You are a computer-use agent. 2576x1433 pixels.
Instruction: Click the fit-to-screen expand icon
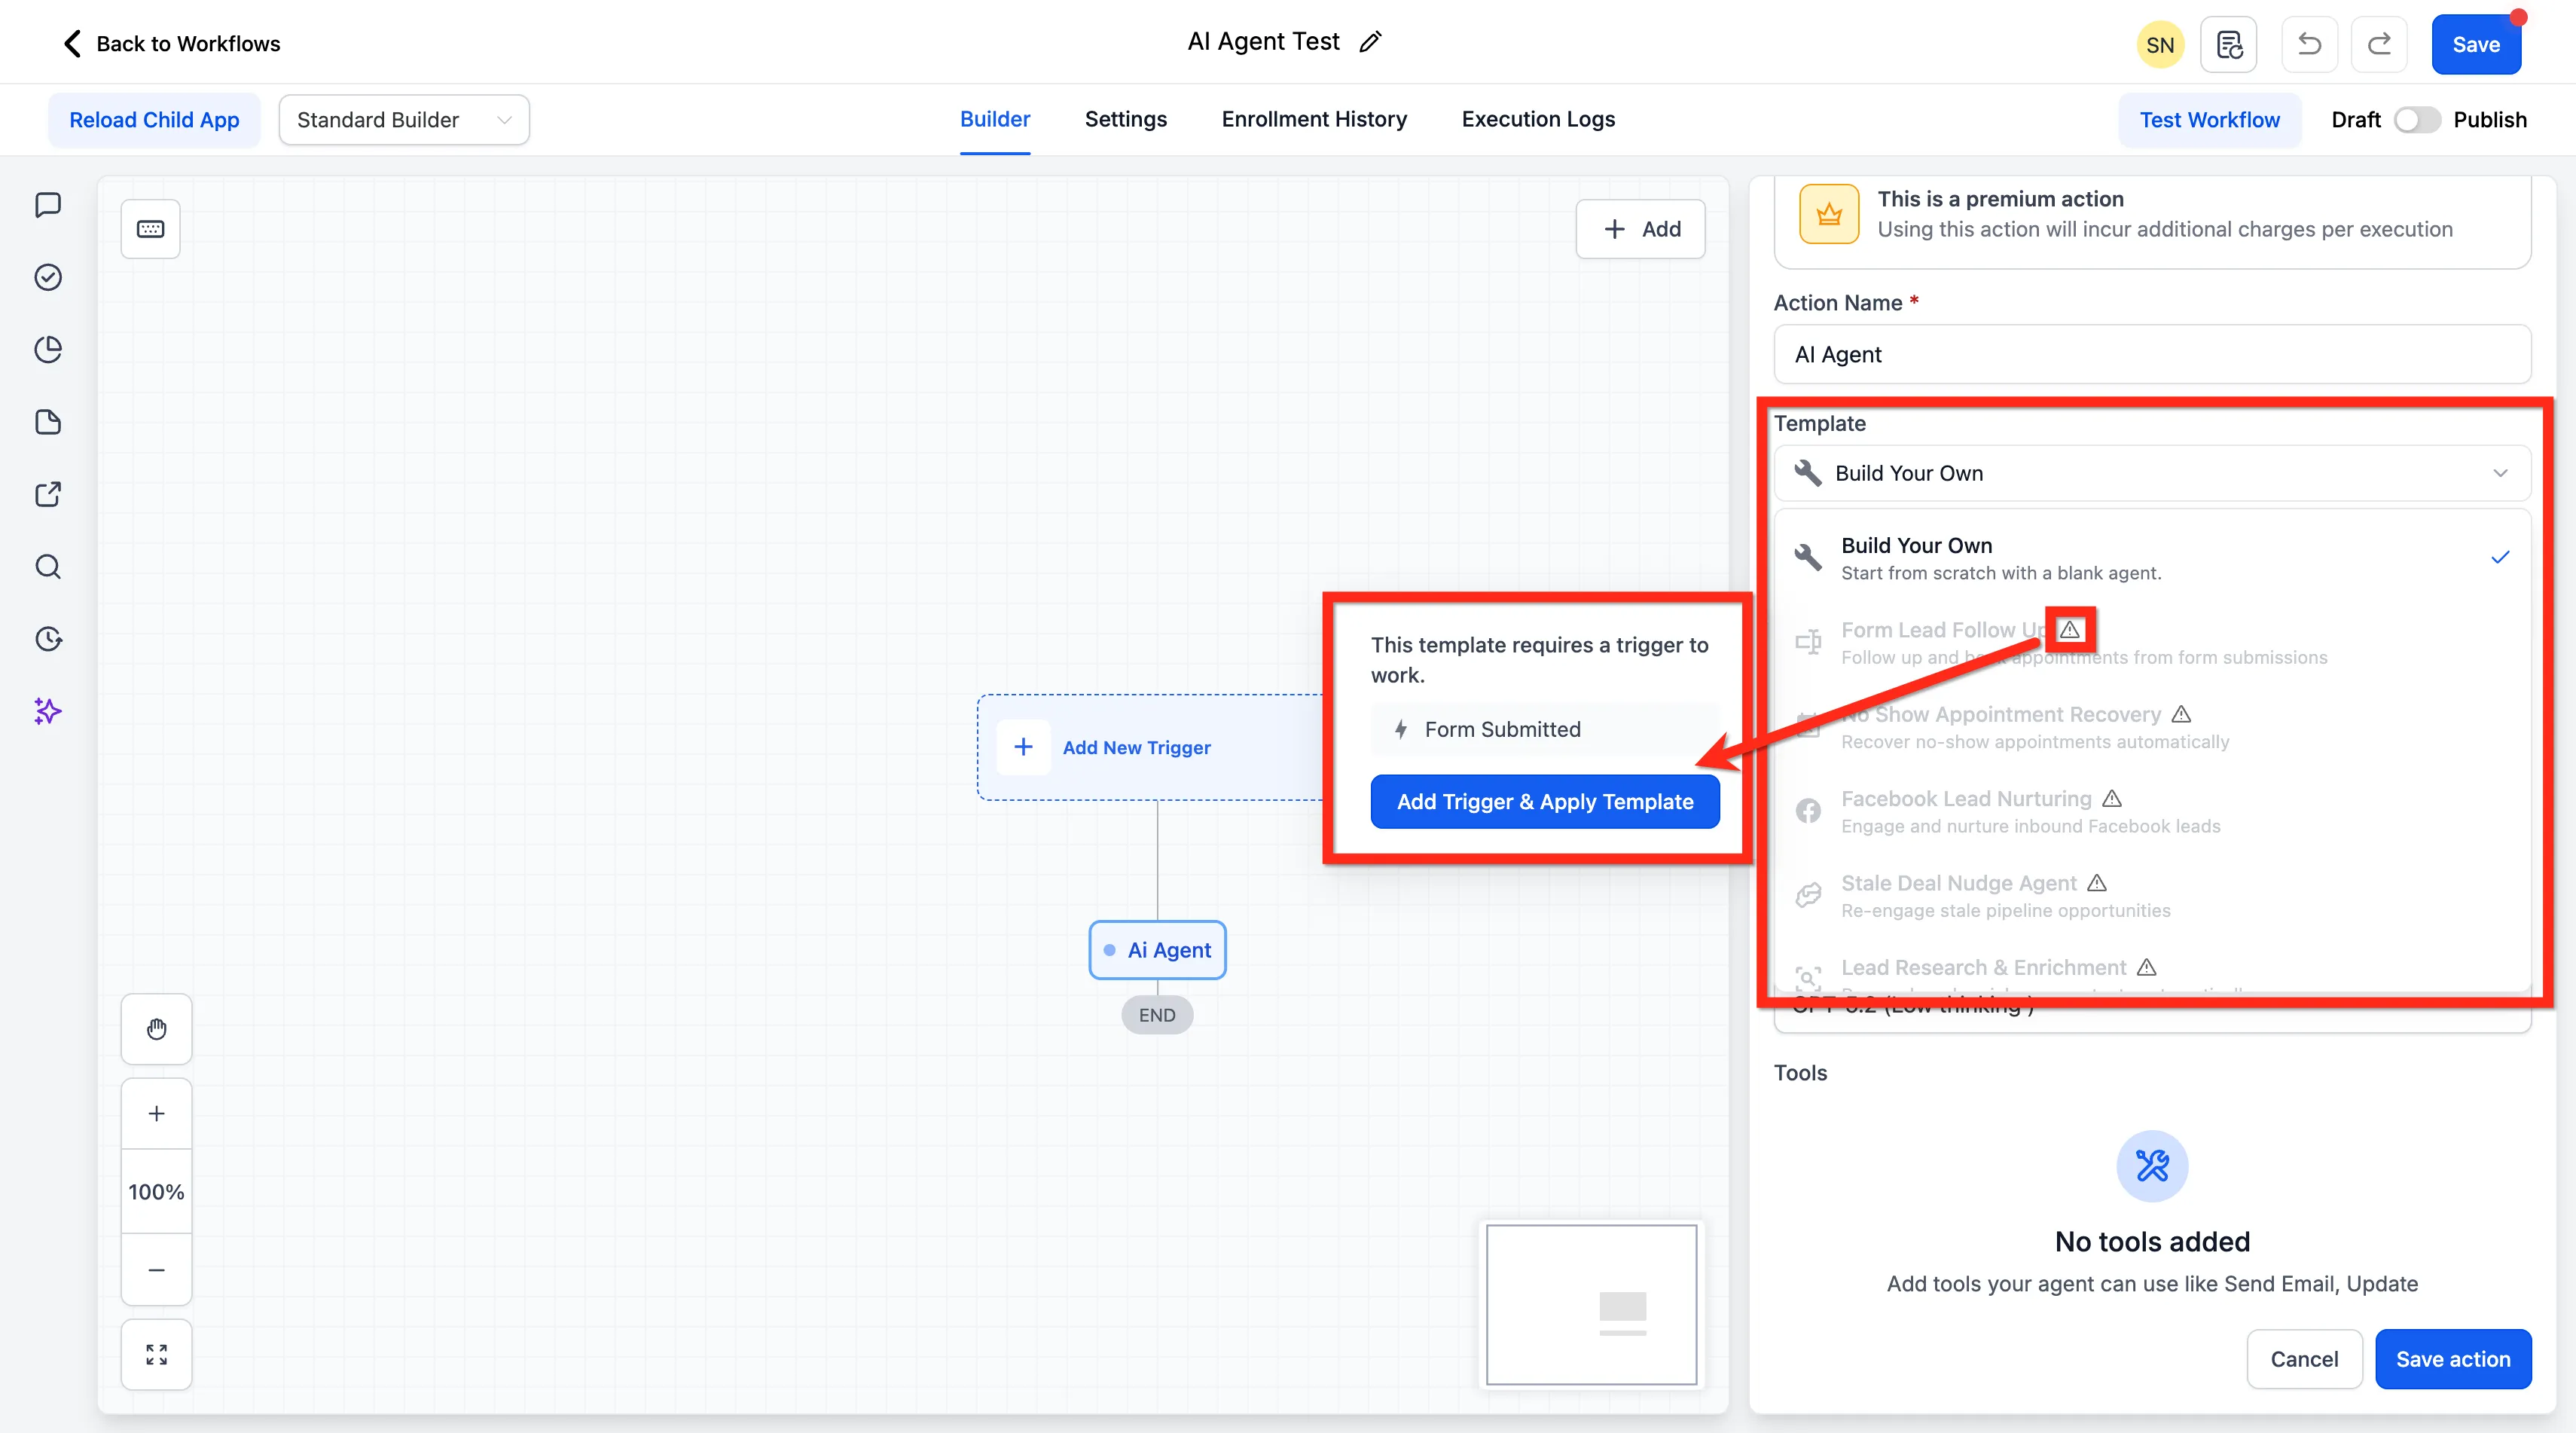(x=157, y=1354)
